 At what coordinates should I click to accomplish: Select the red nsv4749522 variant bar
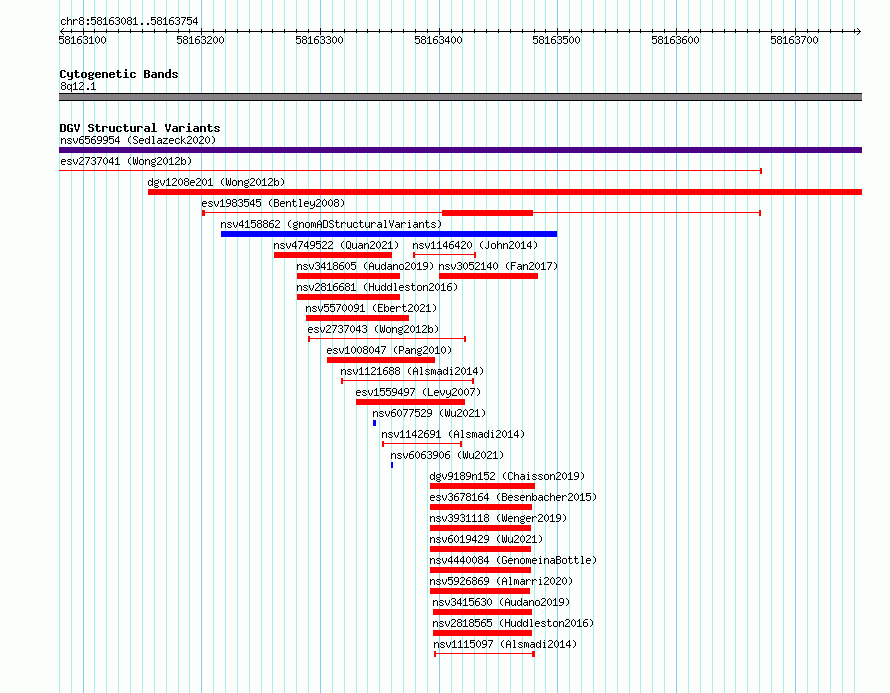pyautogui.click(x=333, y=255)
